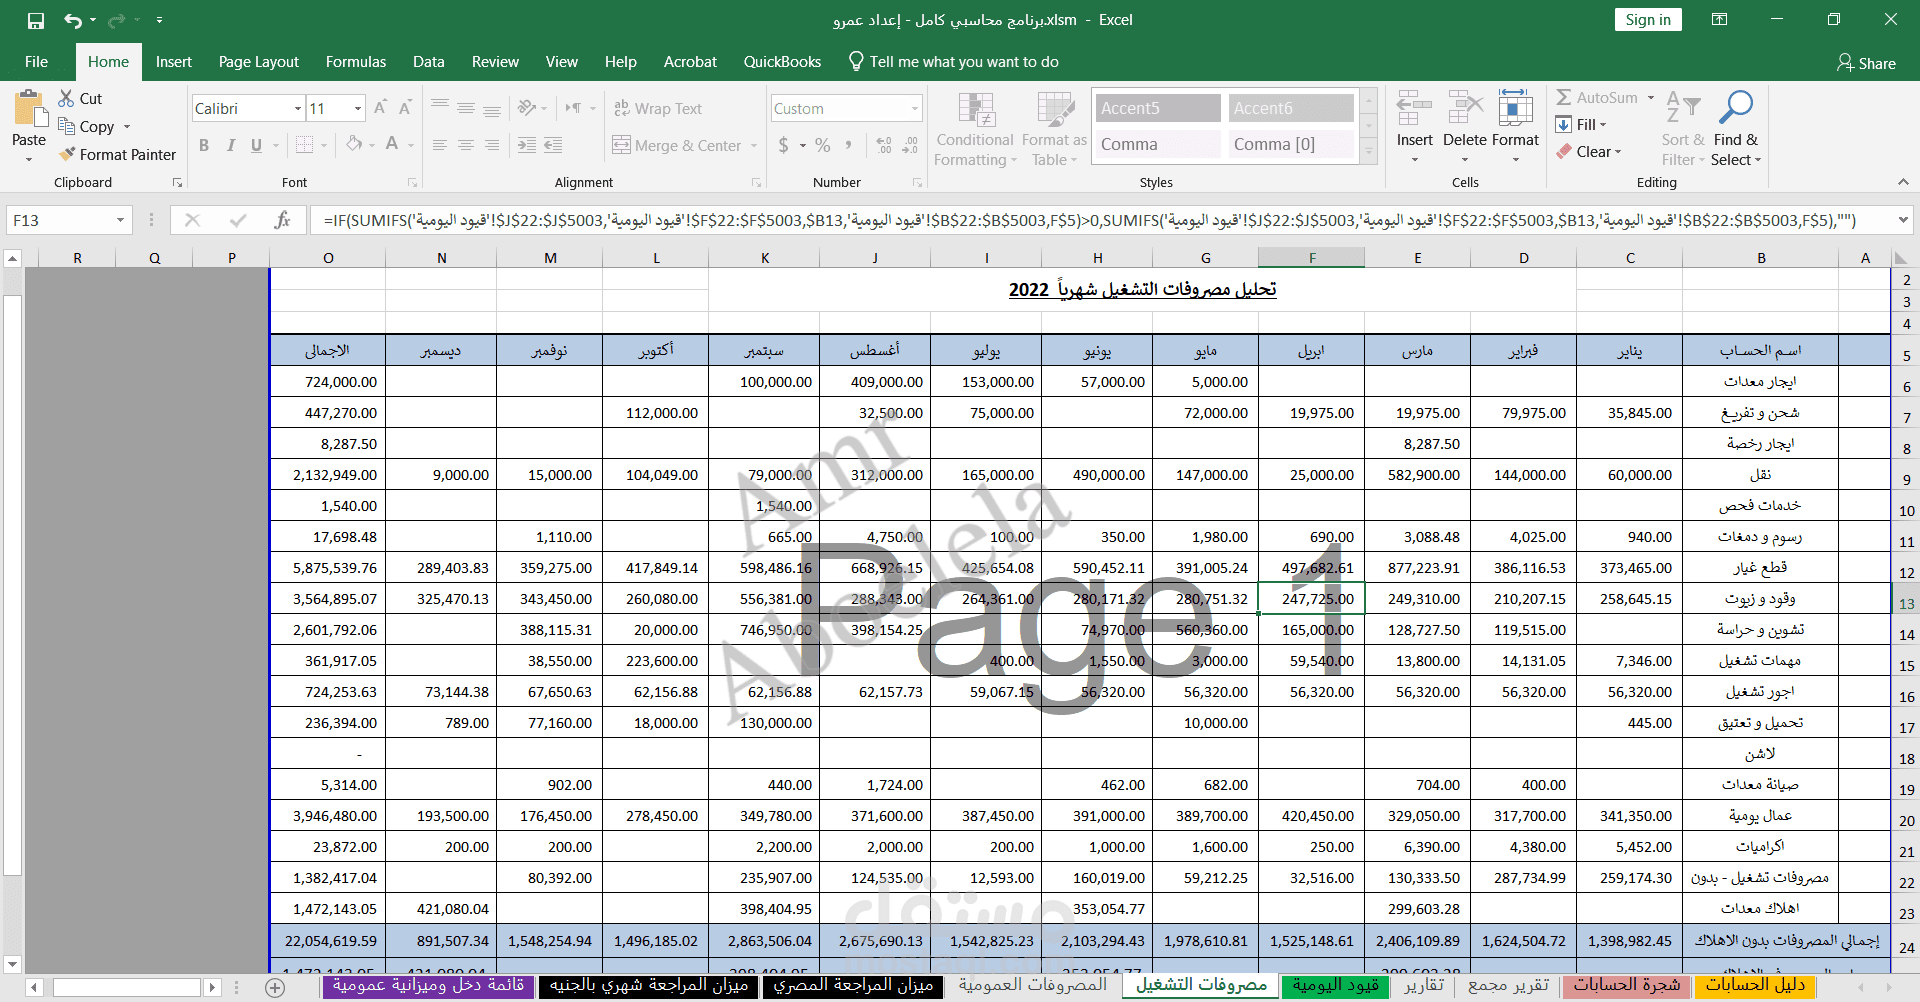This screenshot has width=1920, height=1002.
Task: Open the Formulas tab
Action: click(355, 62)
